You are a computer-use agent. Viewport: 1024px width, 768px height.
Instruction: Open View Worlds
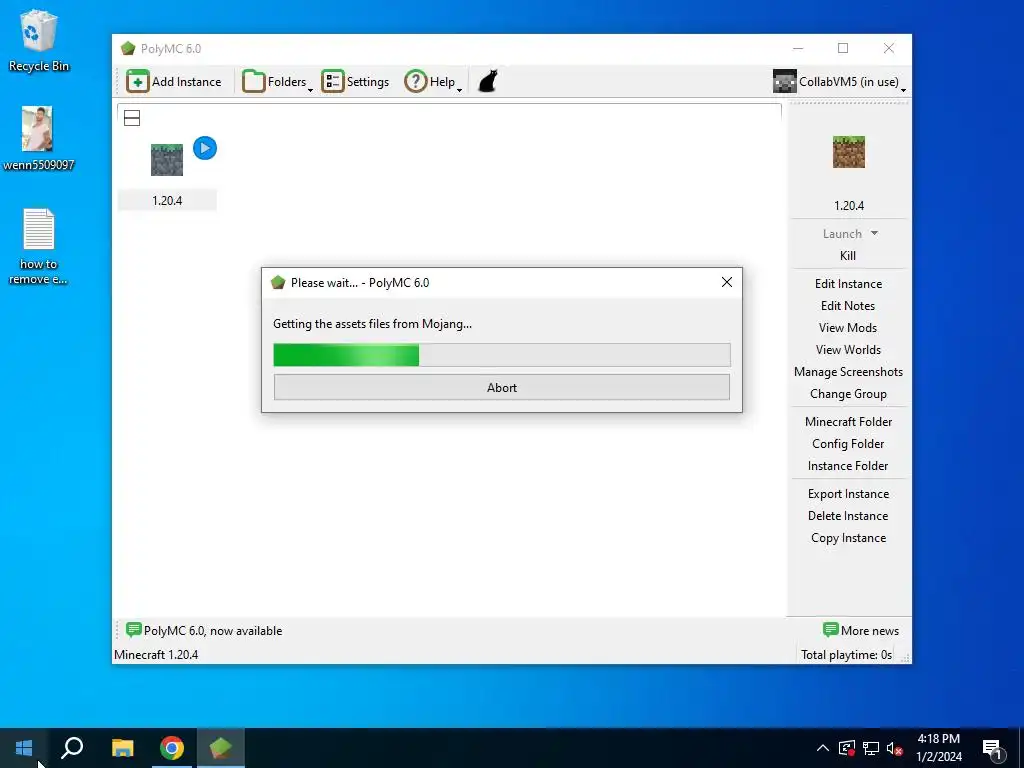(x=848, y=350)
